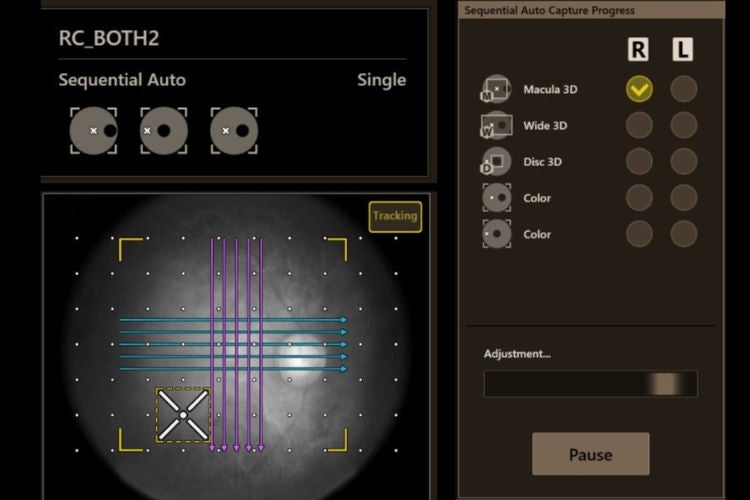The width and height of the screenshot is (750, 500).
Task: Toggle Wide 3D right-eye indicator
Action: click(639, 125)
